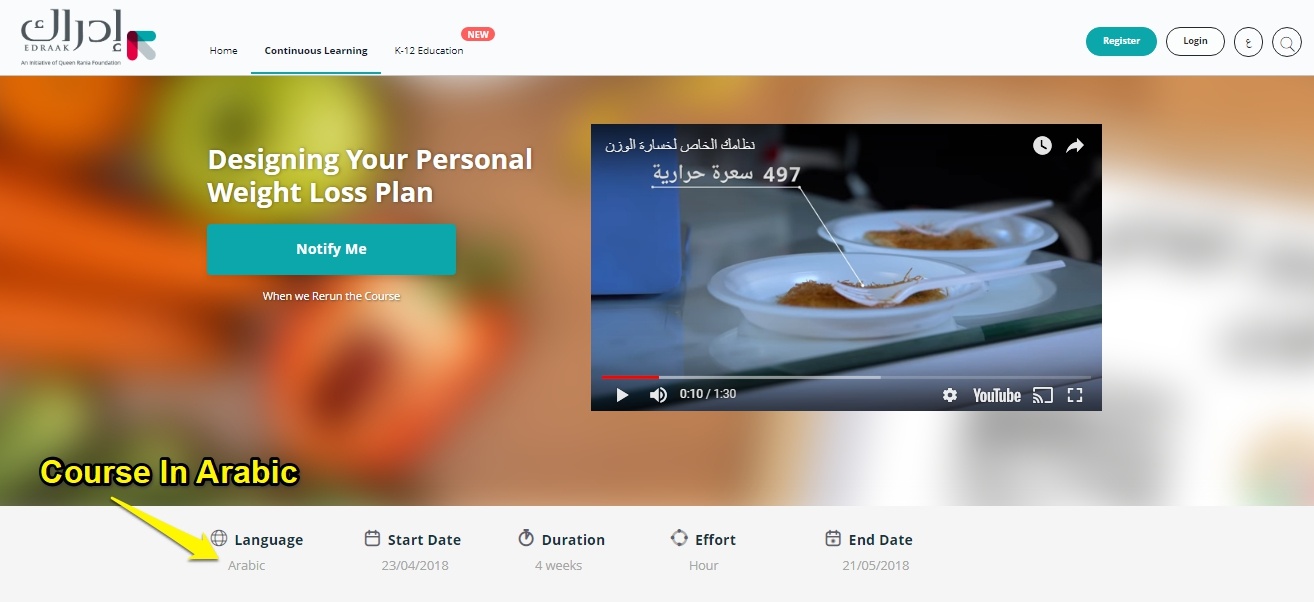Play the course video

point(622,395)
